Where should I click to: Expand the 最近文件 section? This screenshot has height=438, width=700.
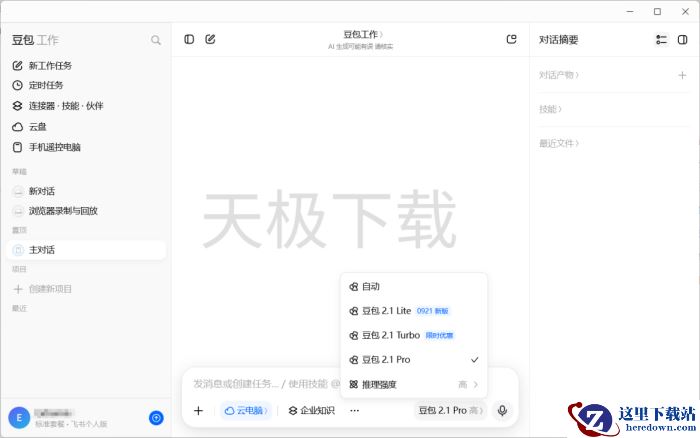point(558,143)
